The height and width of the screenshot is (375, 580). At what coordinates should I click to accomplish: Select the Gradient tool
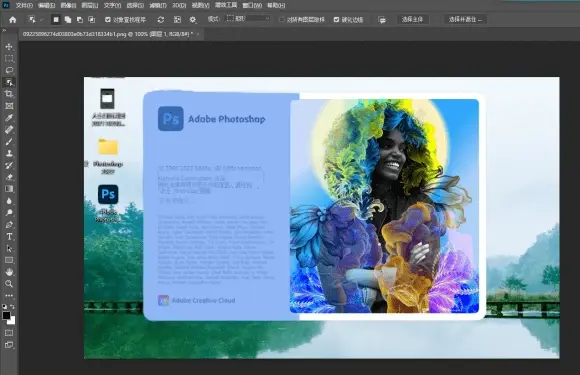pos(9,189)
